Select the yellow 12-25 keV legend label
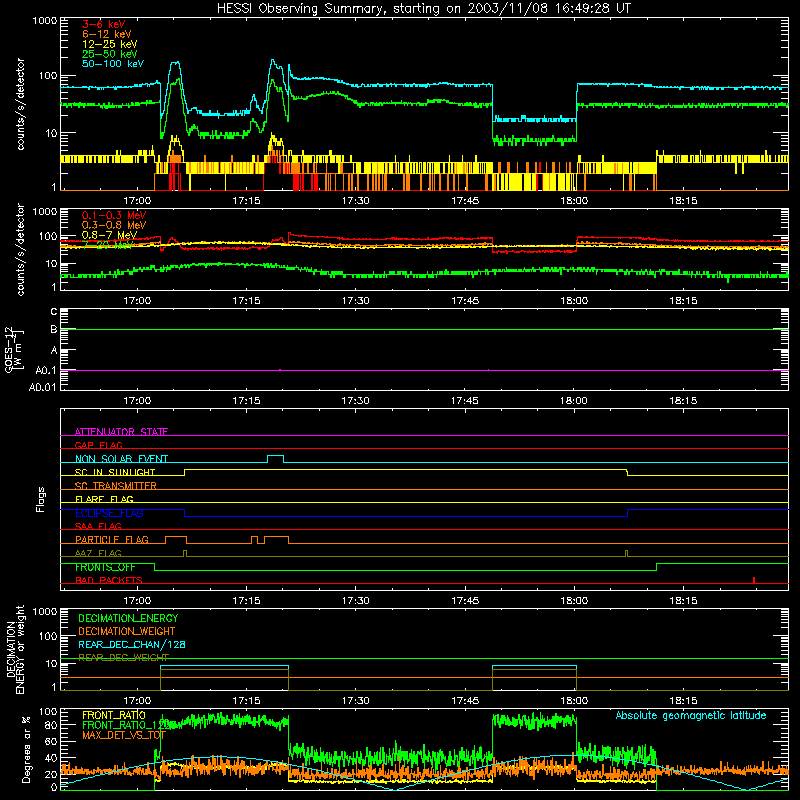The image size is (800, 800). coord(110,44)
